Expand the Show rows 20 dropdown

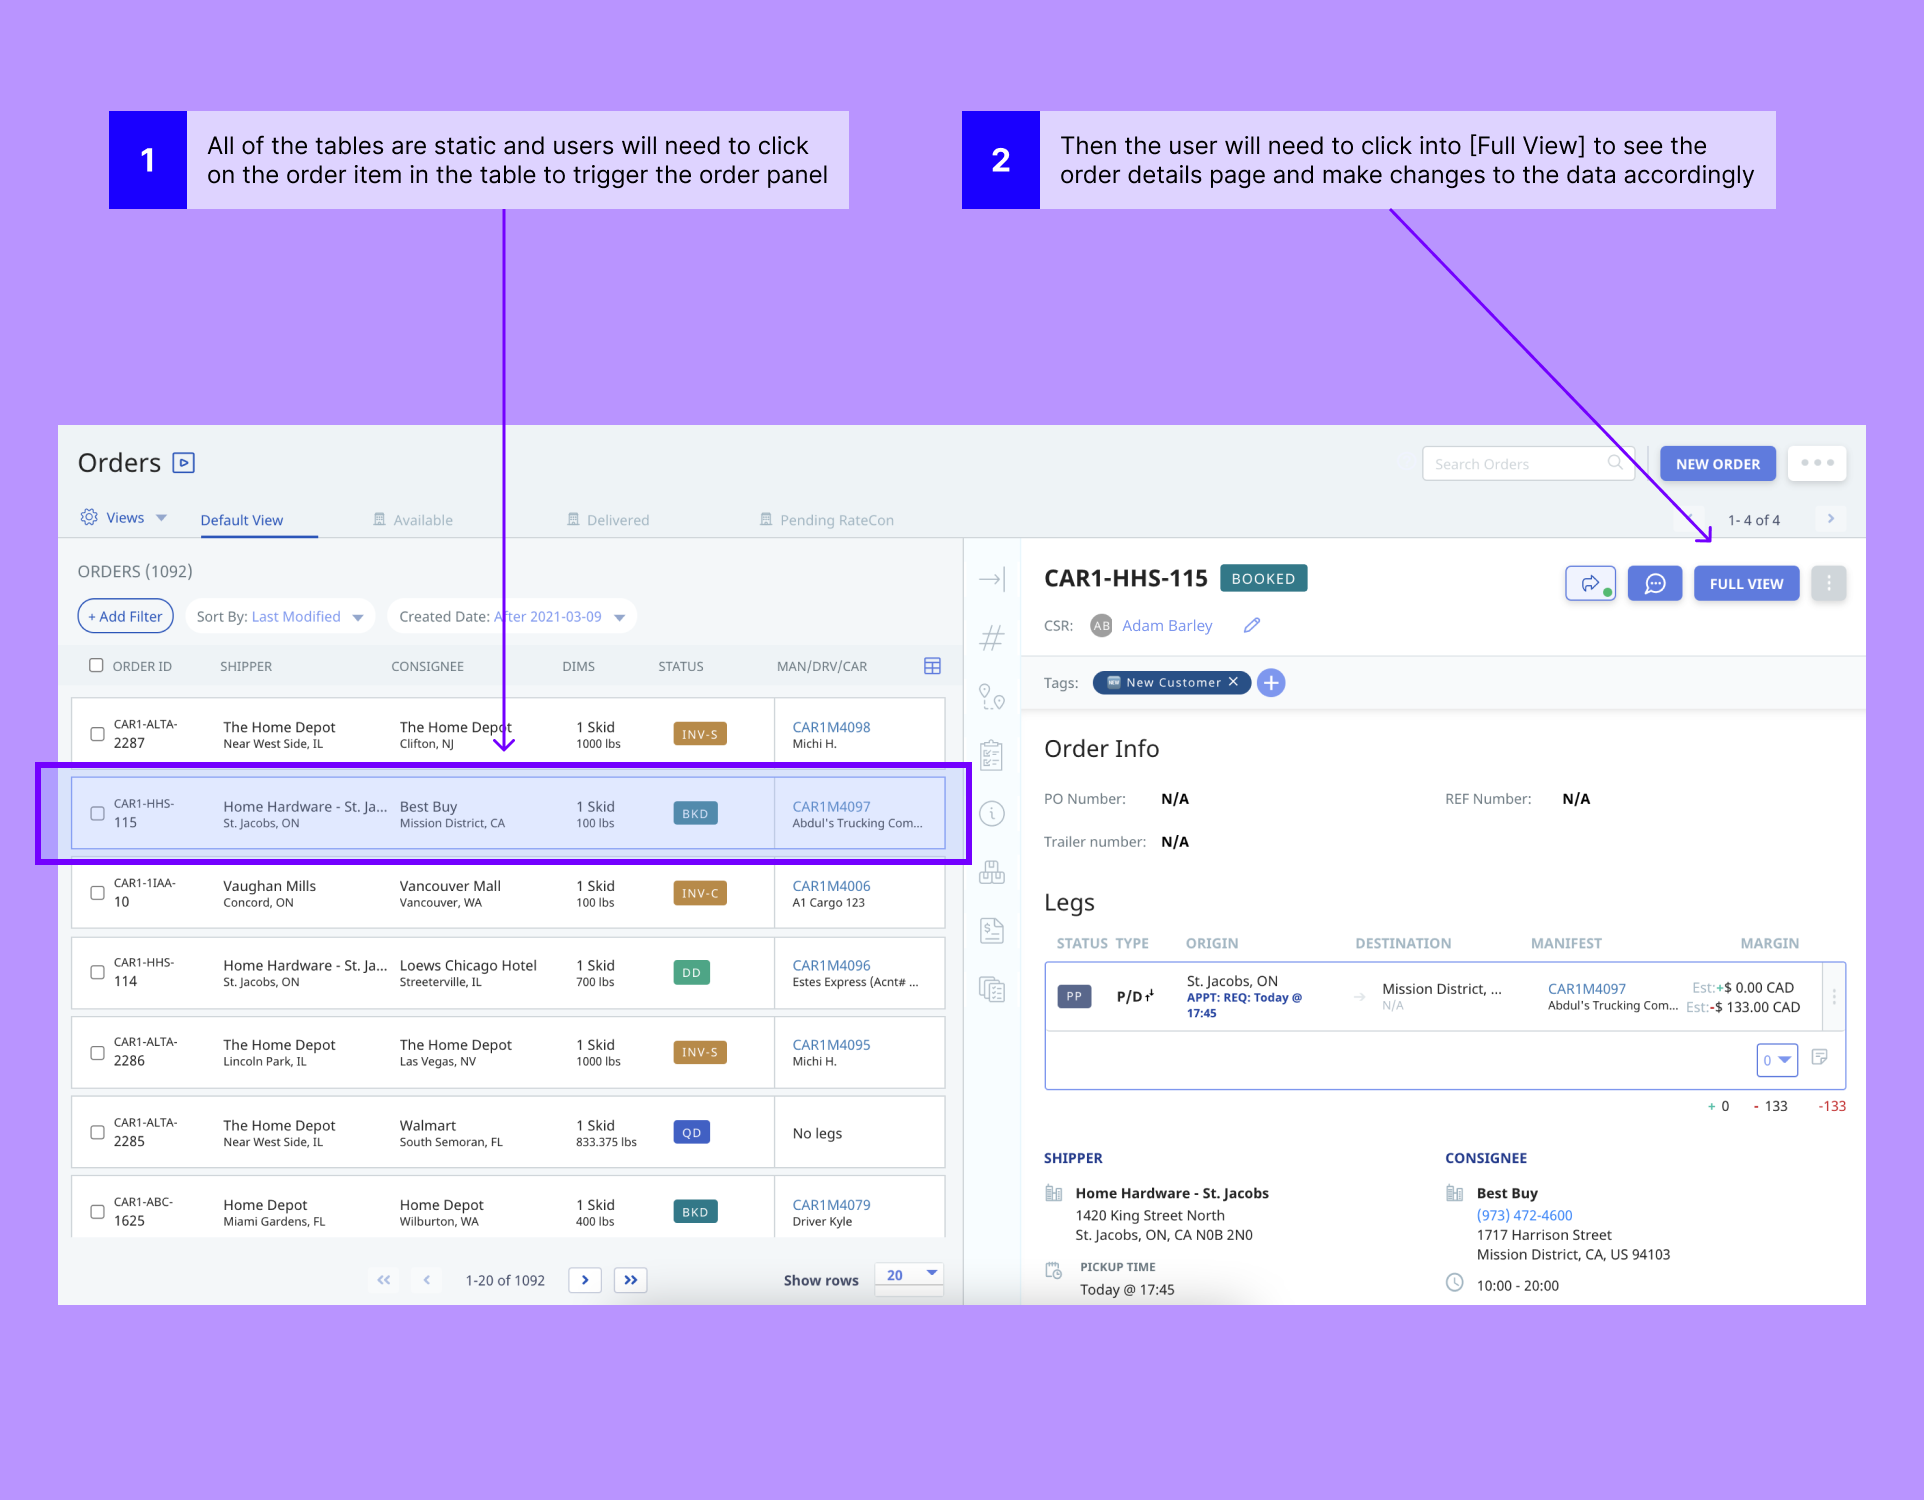point(909,1276)
